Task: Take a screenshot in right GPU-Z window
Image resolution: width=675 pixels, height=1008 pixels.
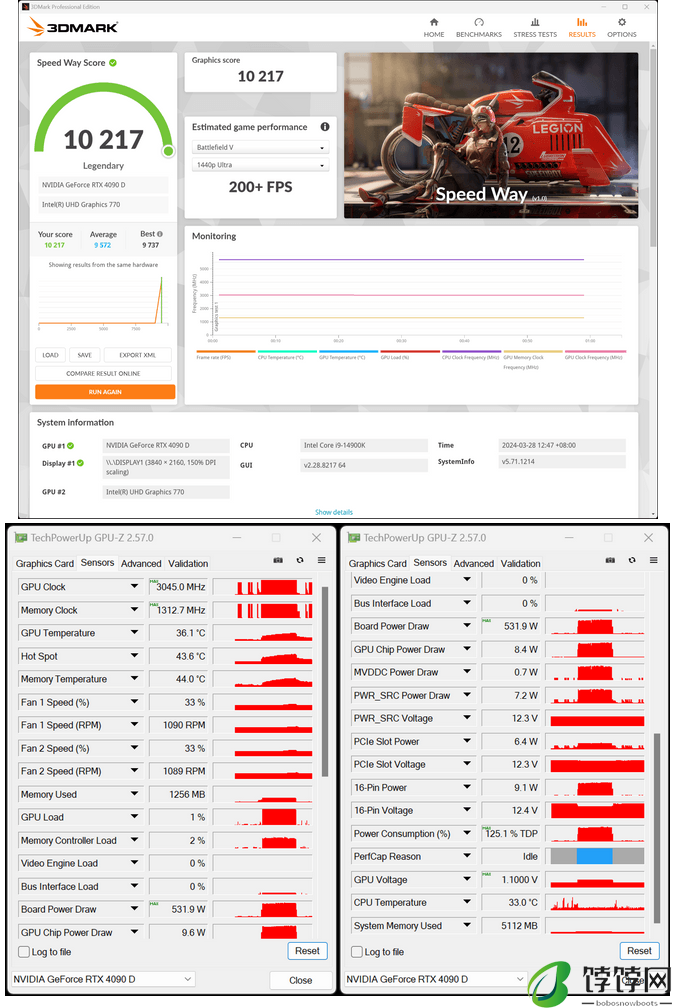Action: [610, 560]
